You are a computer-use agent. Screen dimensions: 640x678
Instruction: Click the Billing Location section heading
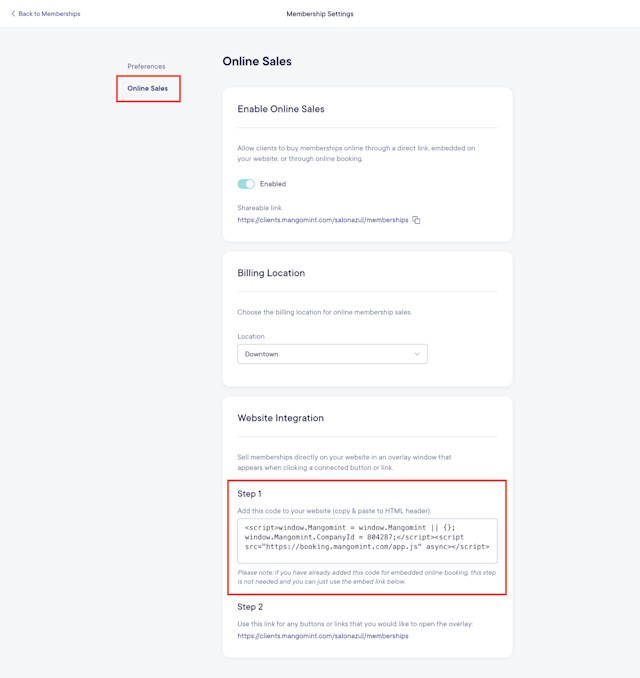click(x=271, y=273)
